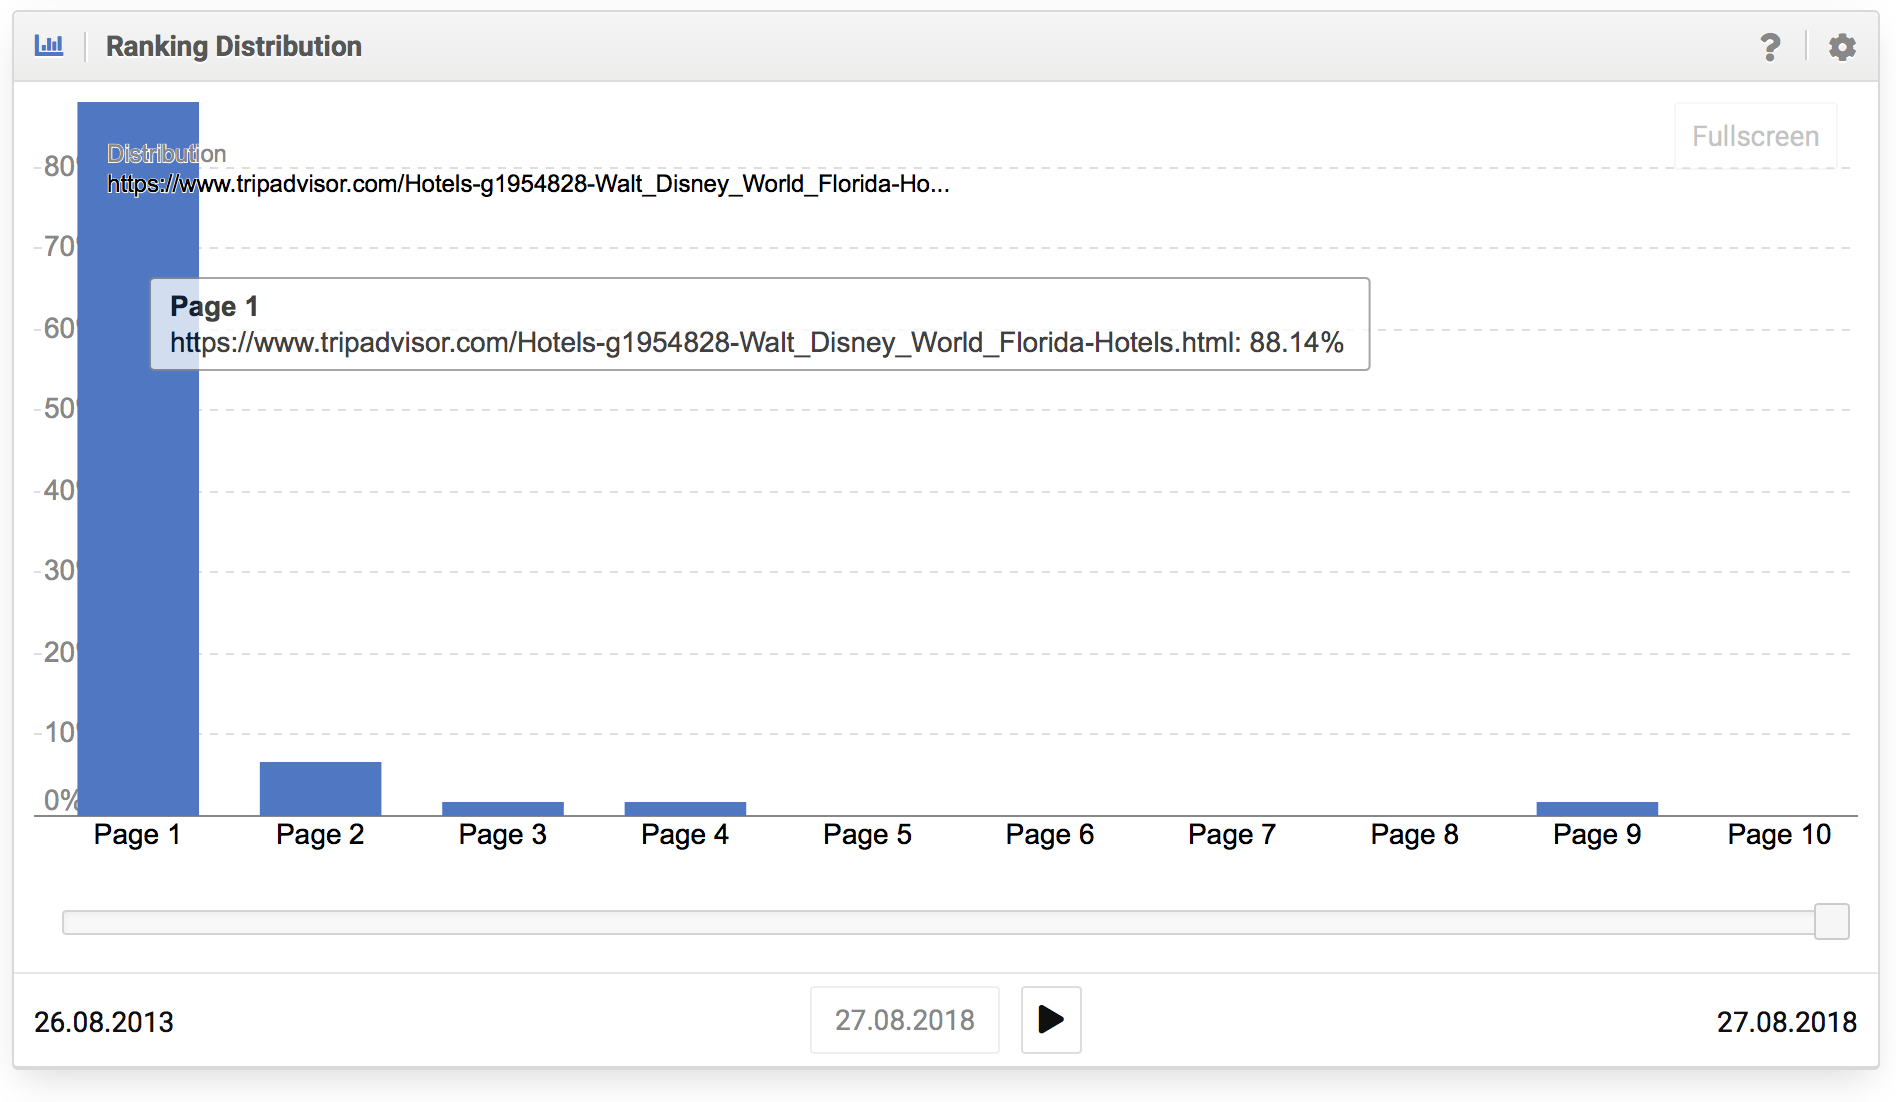
Task: Click the Page 5 axis label
Action: (x=867, y=835)
